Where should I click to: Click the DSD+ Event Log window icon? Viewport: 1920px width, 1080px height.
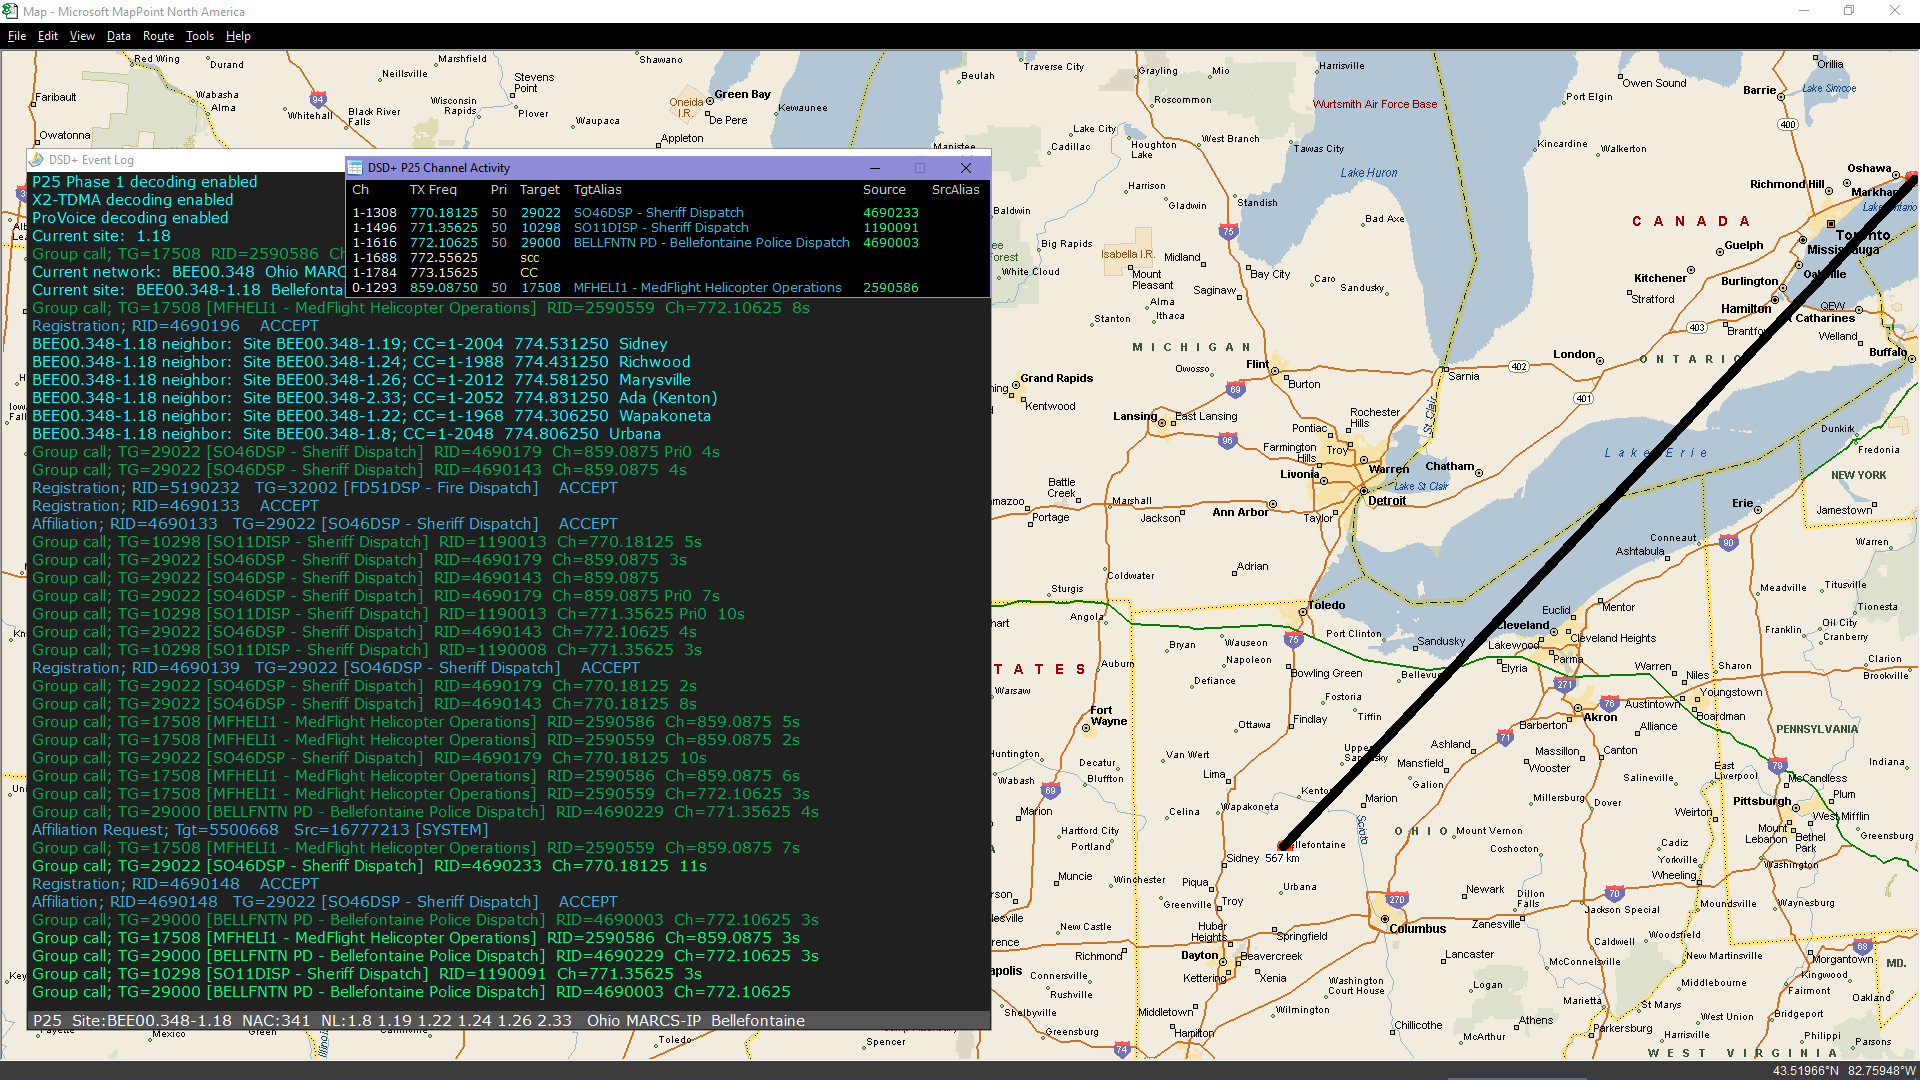coord(37,160)
